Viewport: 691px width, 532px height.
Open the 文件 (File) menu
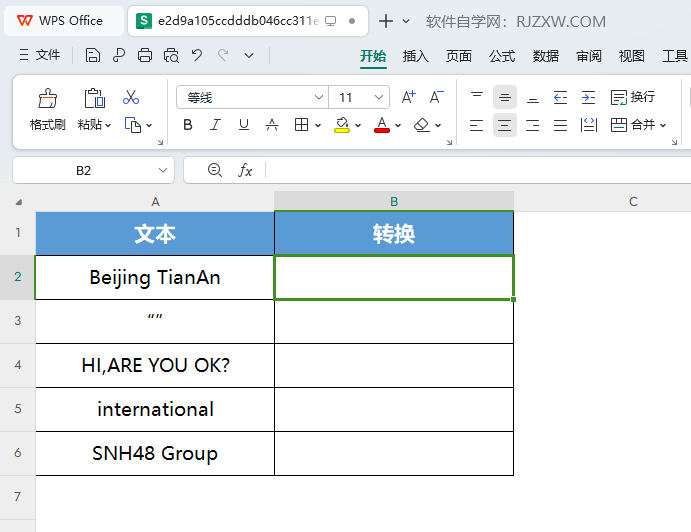click(x=40, y=55)
